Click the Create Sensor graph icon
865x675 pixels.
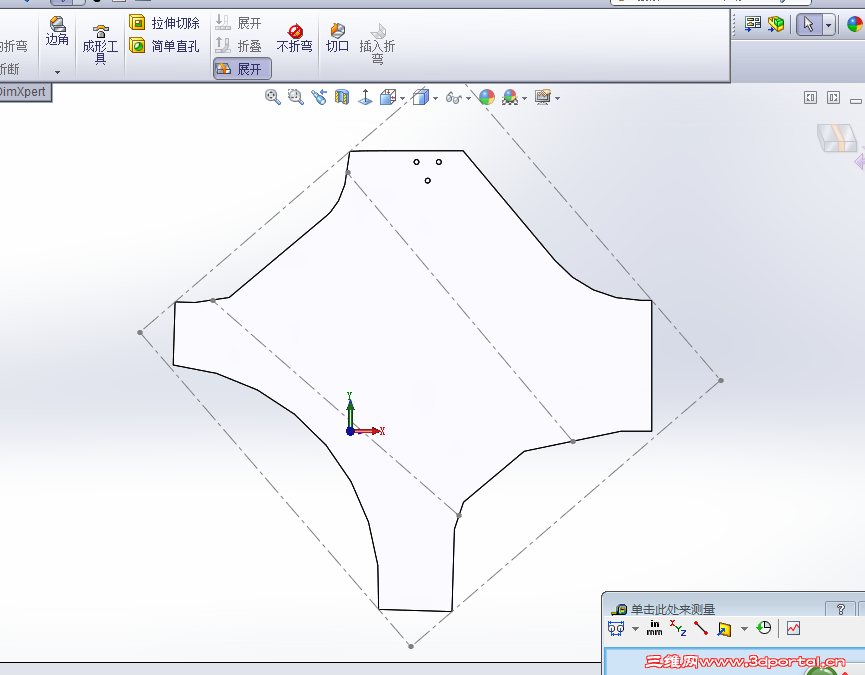(793, 628)
